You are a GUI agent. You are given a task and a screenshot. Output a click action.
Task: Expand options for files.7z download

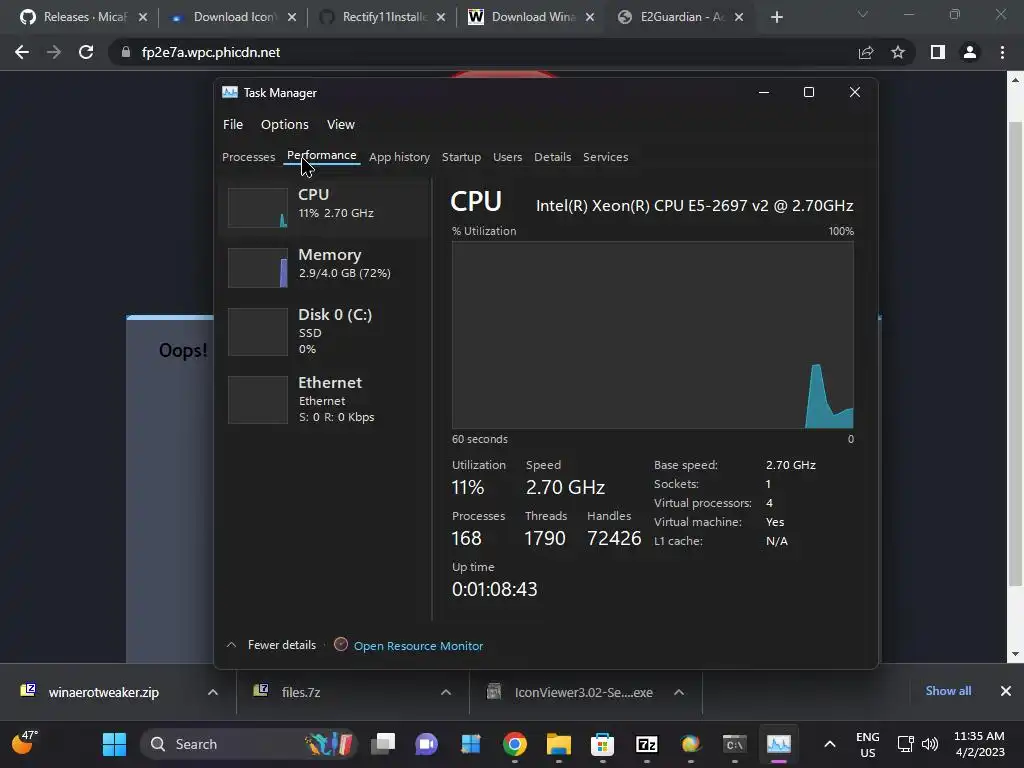446,692
